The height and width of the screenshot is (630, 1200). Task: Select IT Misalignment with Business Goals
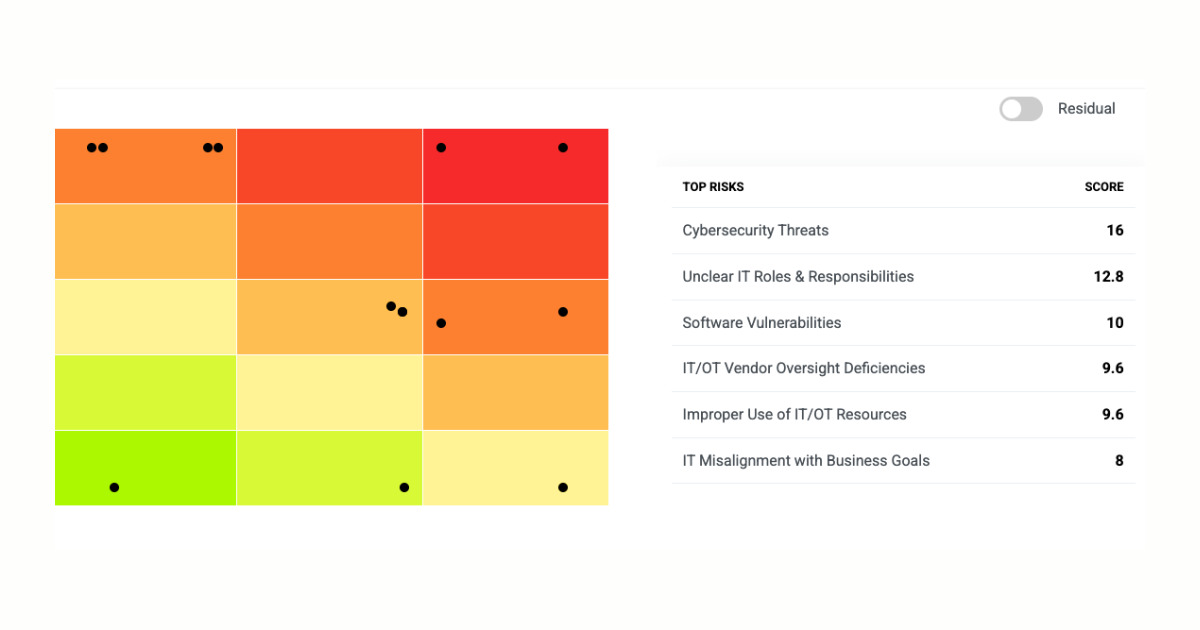click(806, 461)
